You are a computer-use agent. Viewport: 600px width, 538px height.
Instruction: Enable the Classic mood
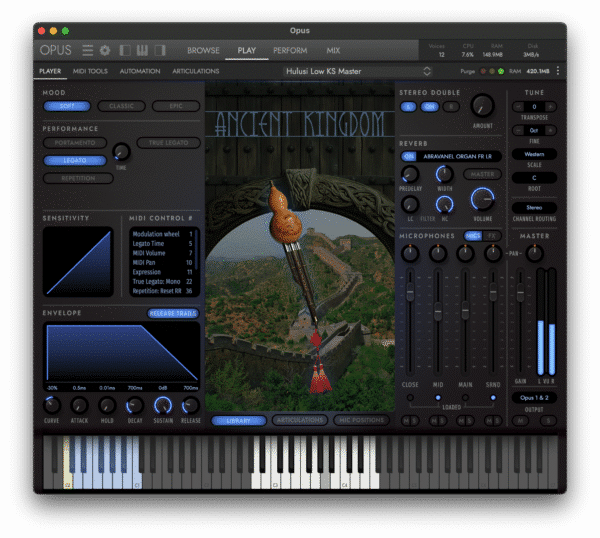tap(121, 106)
